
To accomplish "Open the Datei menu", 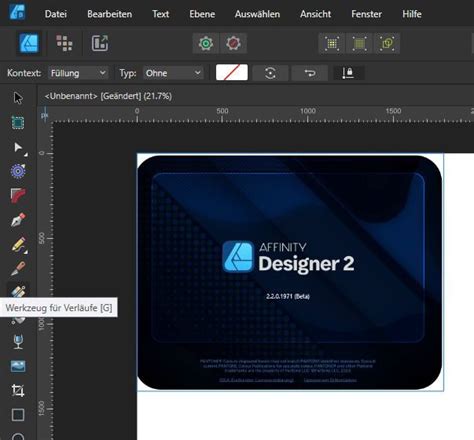I will pos(56,14).
